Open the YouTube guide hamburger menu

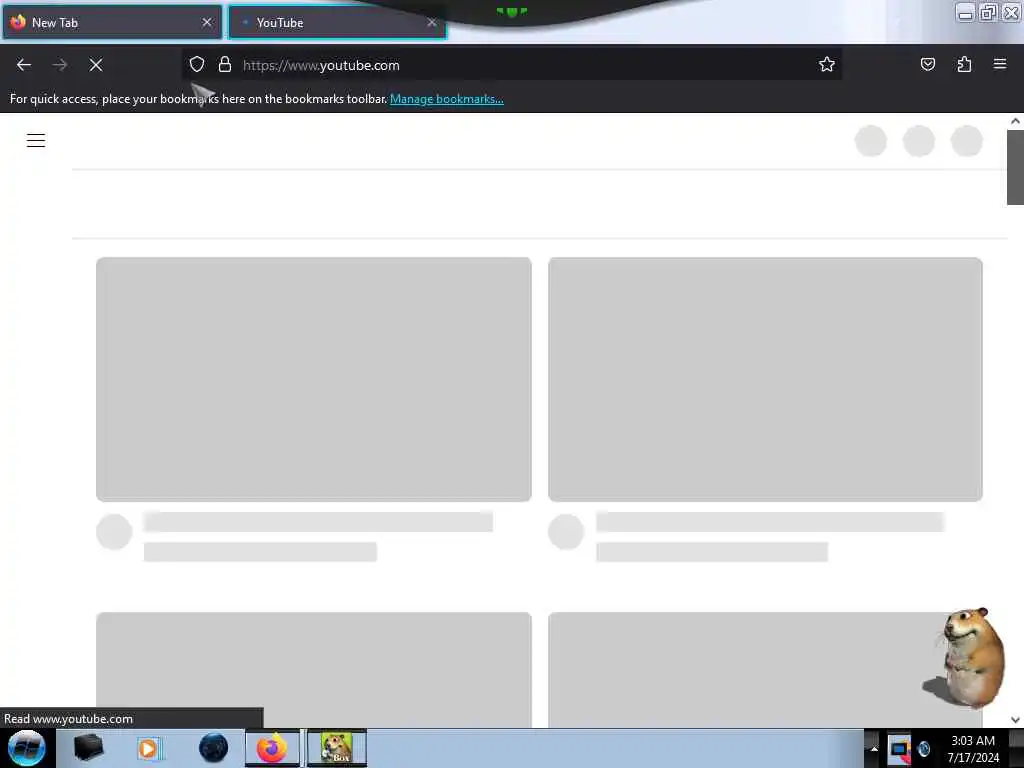click(36, 140)
